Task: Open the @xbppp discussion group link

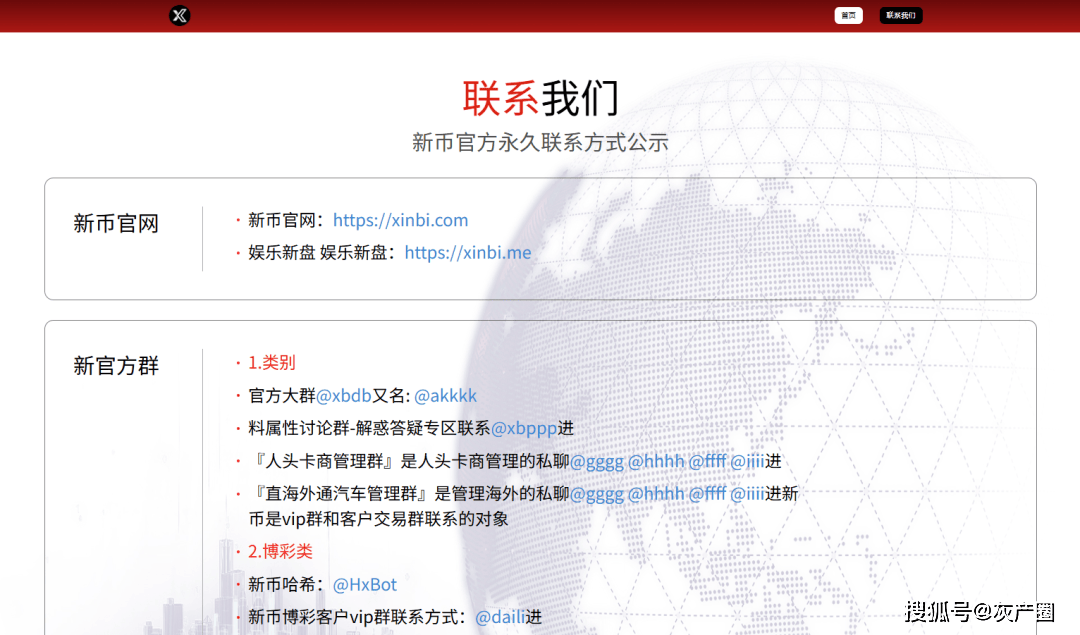Action: [x=523, y=428]
